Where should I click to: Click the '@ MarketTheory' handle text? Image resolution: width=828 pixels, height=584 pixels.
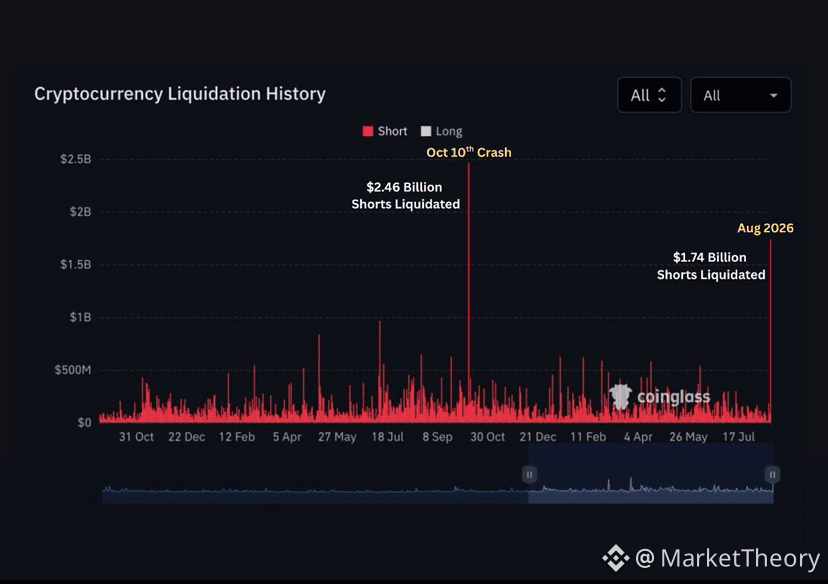coord(727,558)
